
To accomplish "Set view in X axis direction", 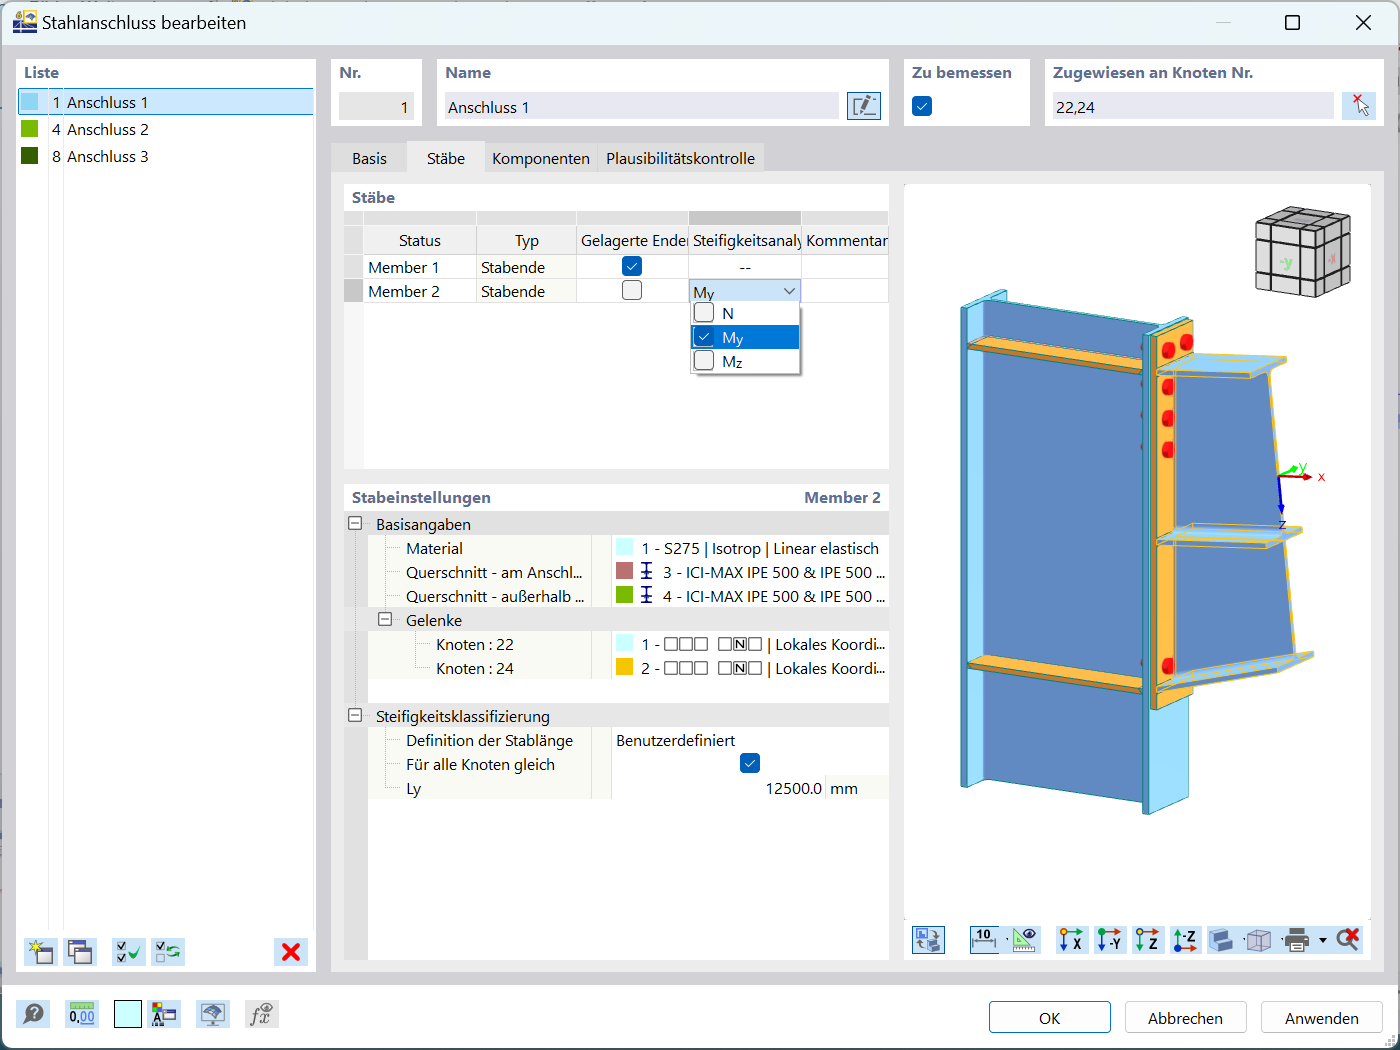I will coord(1072,940).
